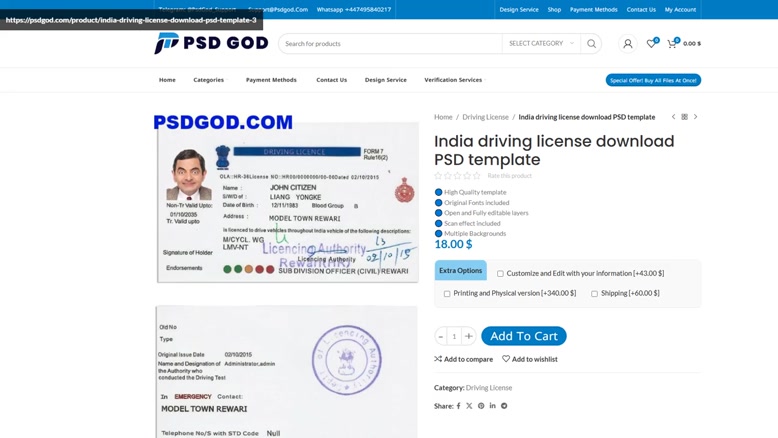This screenshot has height=438, width=778.
Task: Click the 0.00 $ cart total
Action: tap(692, 44)
